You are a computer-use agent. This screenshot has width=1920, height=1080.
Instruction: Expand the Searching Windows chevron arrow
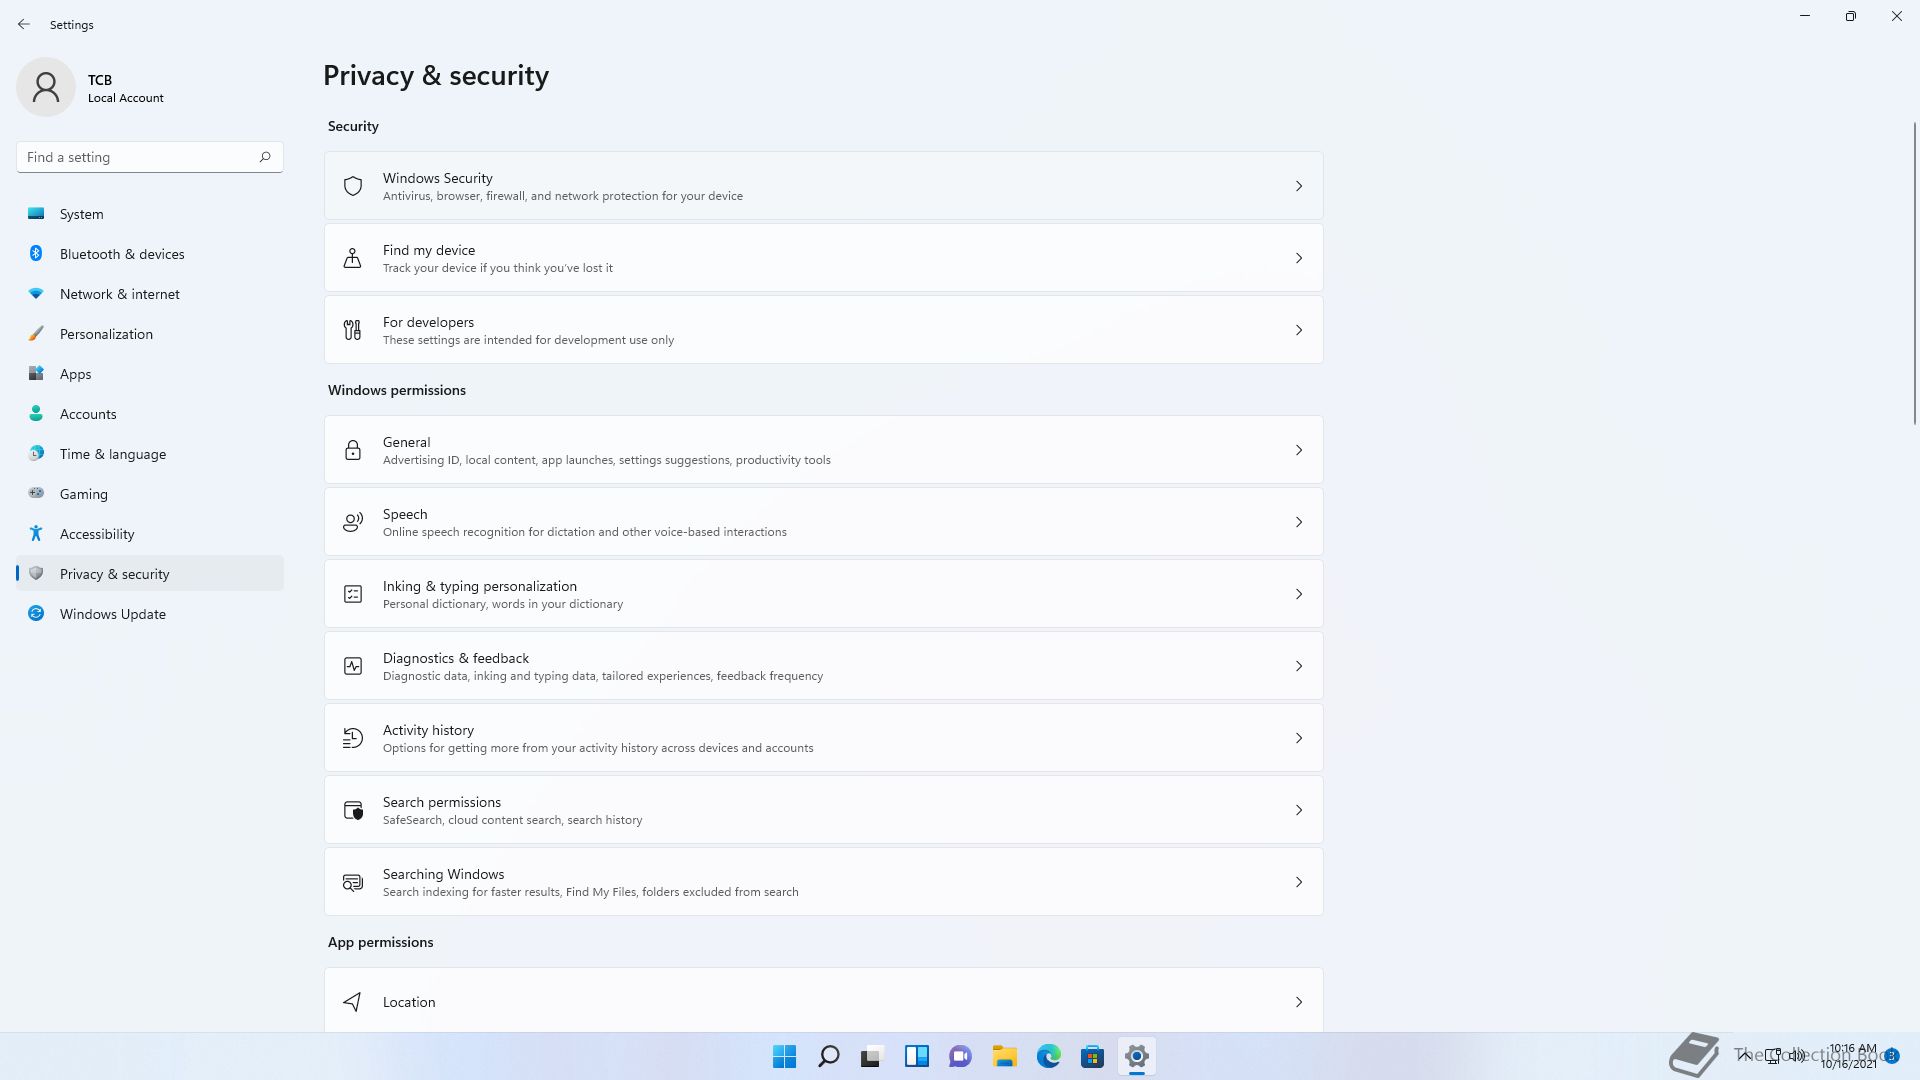pyautogui.click(x=1298, y=882)
